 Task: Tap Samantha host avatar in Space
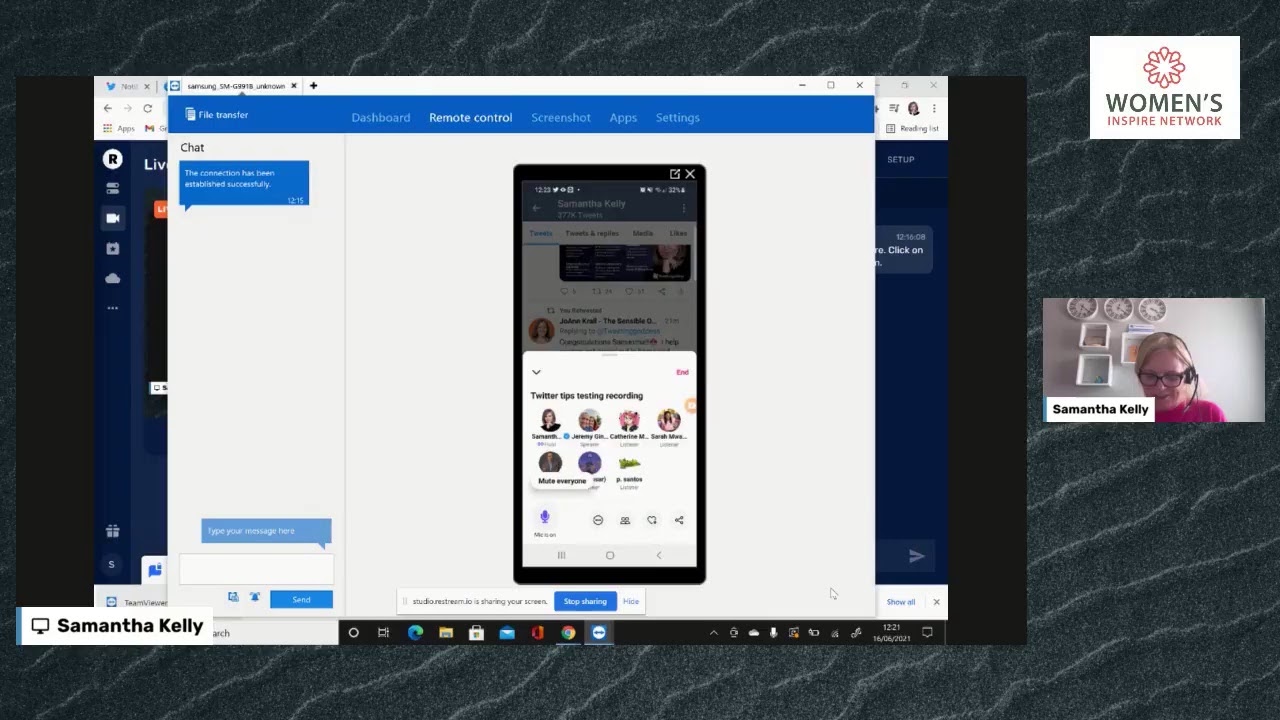tap(550, 420)
